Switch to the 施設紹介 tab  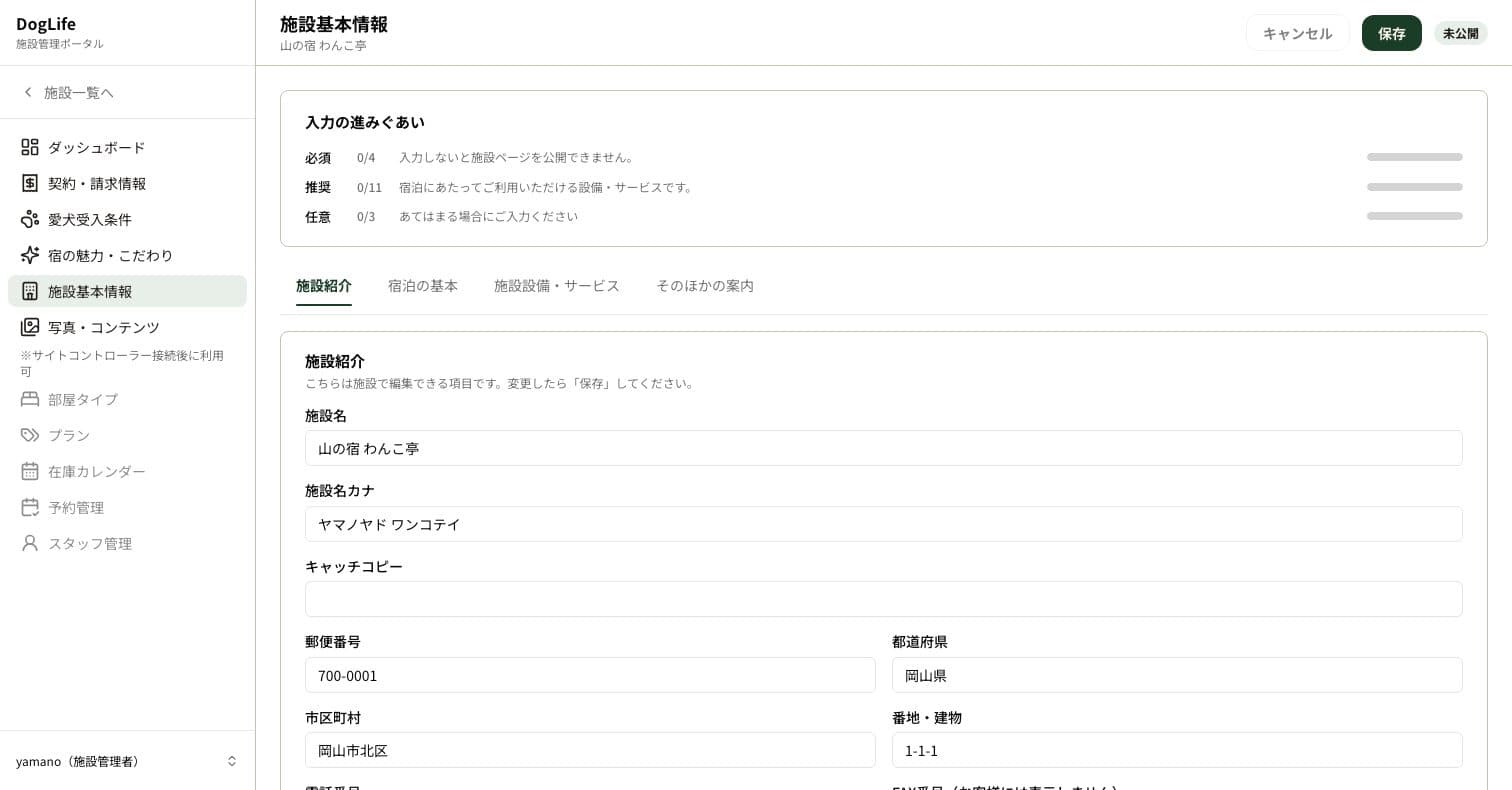tap(324, 286)
